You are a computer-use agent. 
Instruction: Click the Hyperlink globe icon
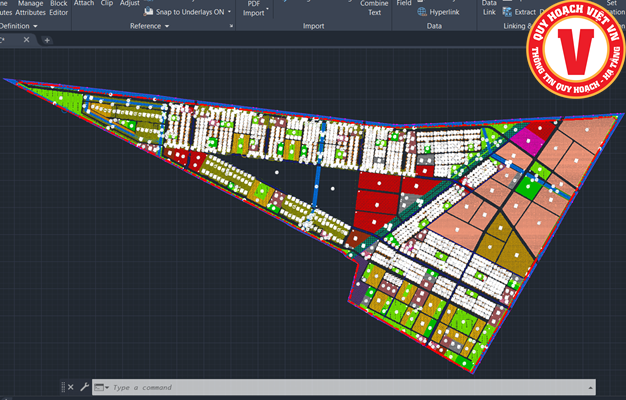422,12
